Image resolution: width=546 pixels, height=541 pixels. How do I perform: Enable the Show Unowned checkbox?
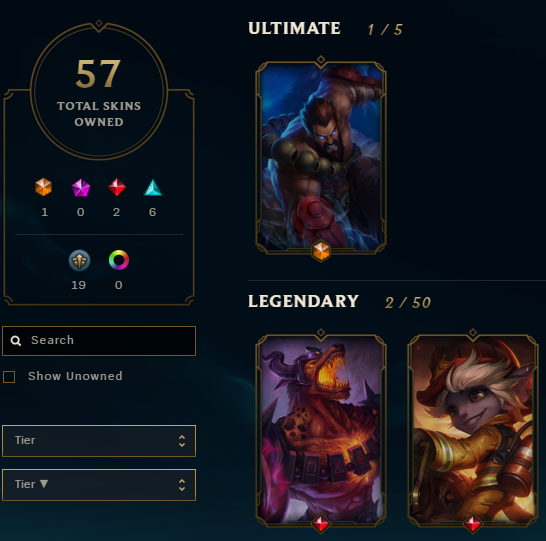(9, 377)
